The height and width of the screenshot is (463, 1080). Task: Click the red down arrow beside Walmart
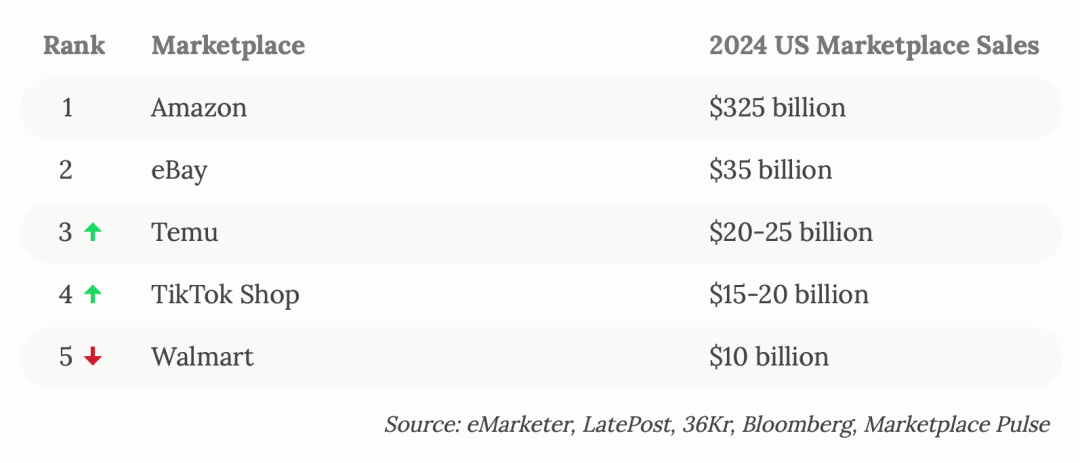click(x=92, y=357)
